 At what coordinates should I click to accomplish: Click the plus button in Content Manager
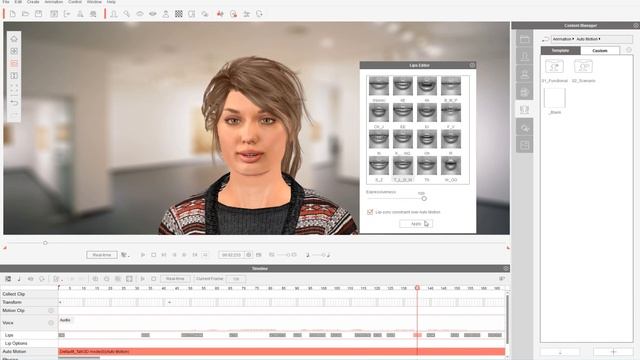(613, 352)
